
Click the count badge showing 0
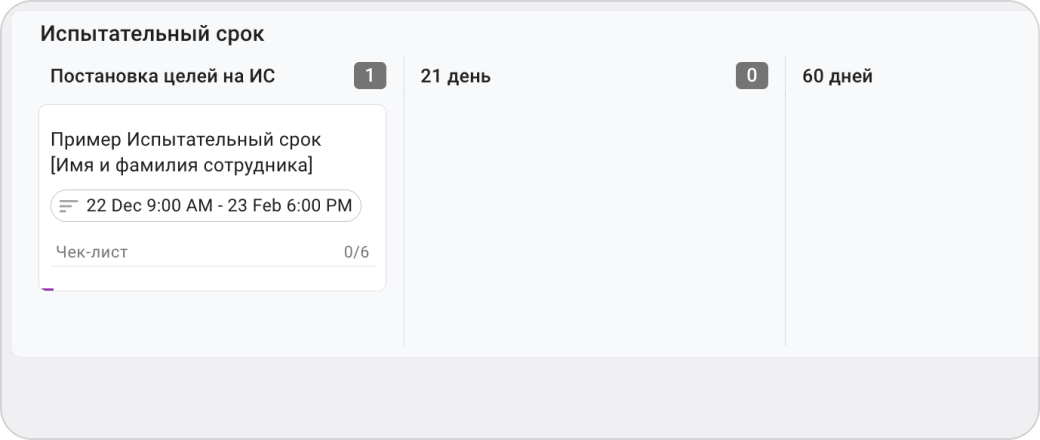click(x=752, y=76)
